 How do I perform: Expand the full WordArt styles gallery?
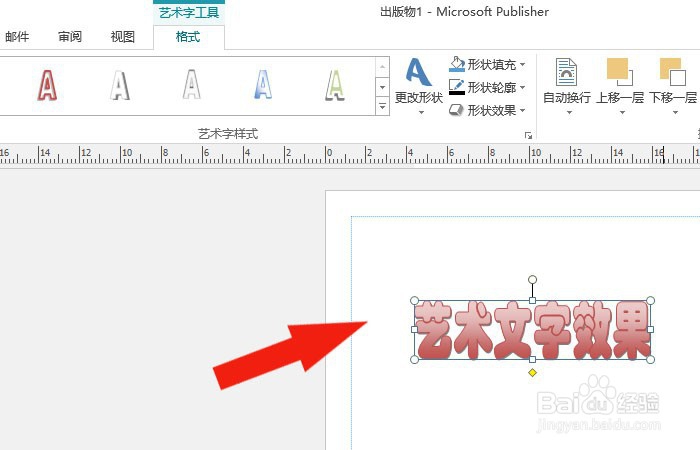coord(383,107)
